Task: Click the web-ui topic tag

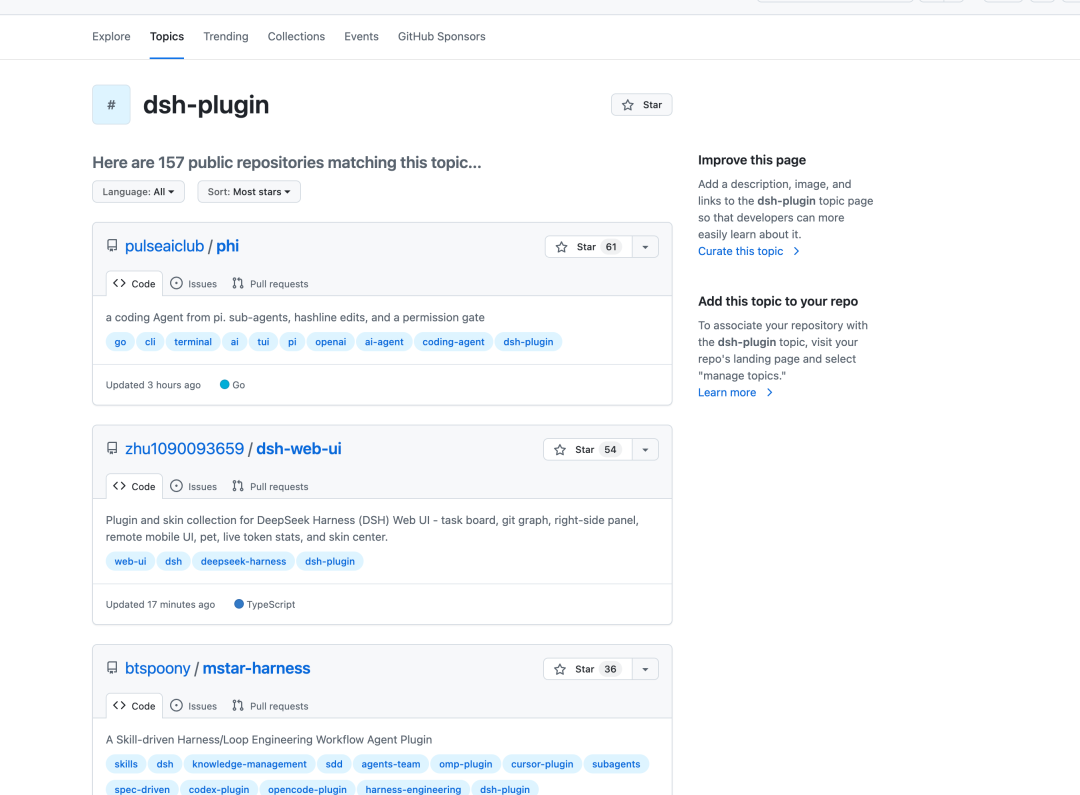Action: coord(130,561)
